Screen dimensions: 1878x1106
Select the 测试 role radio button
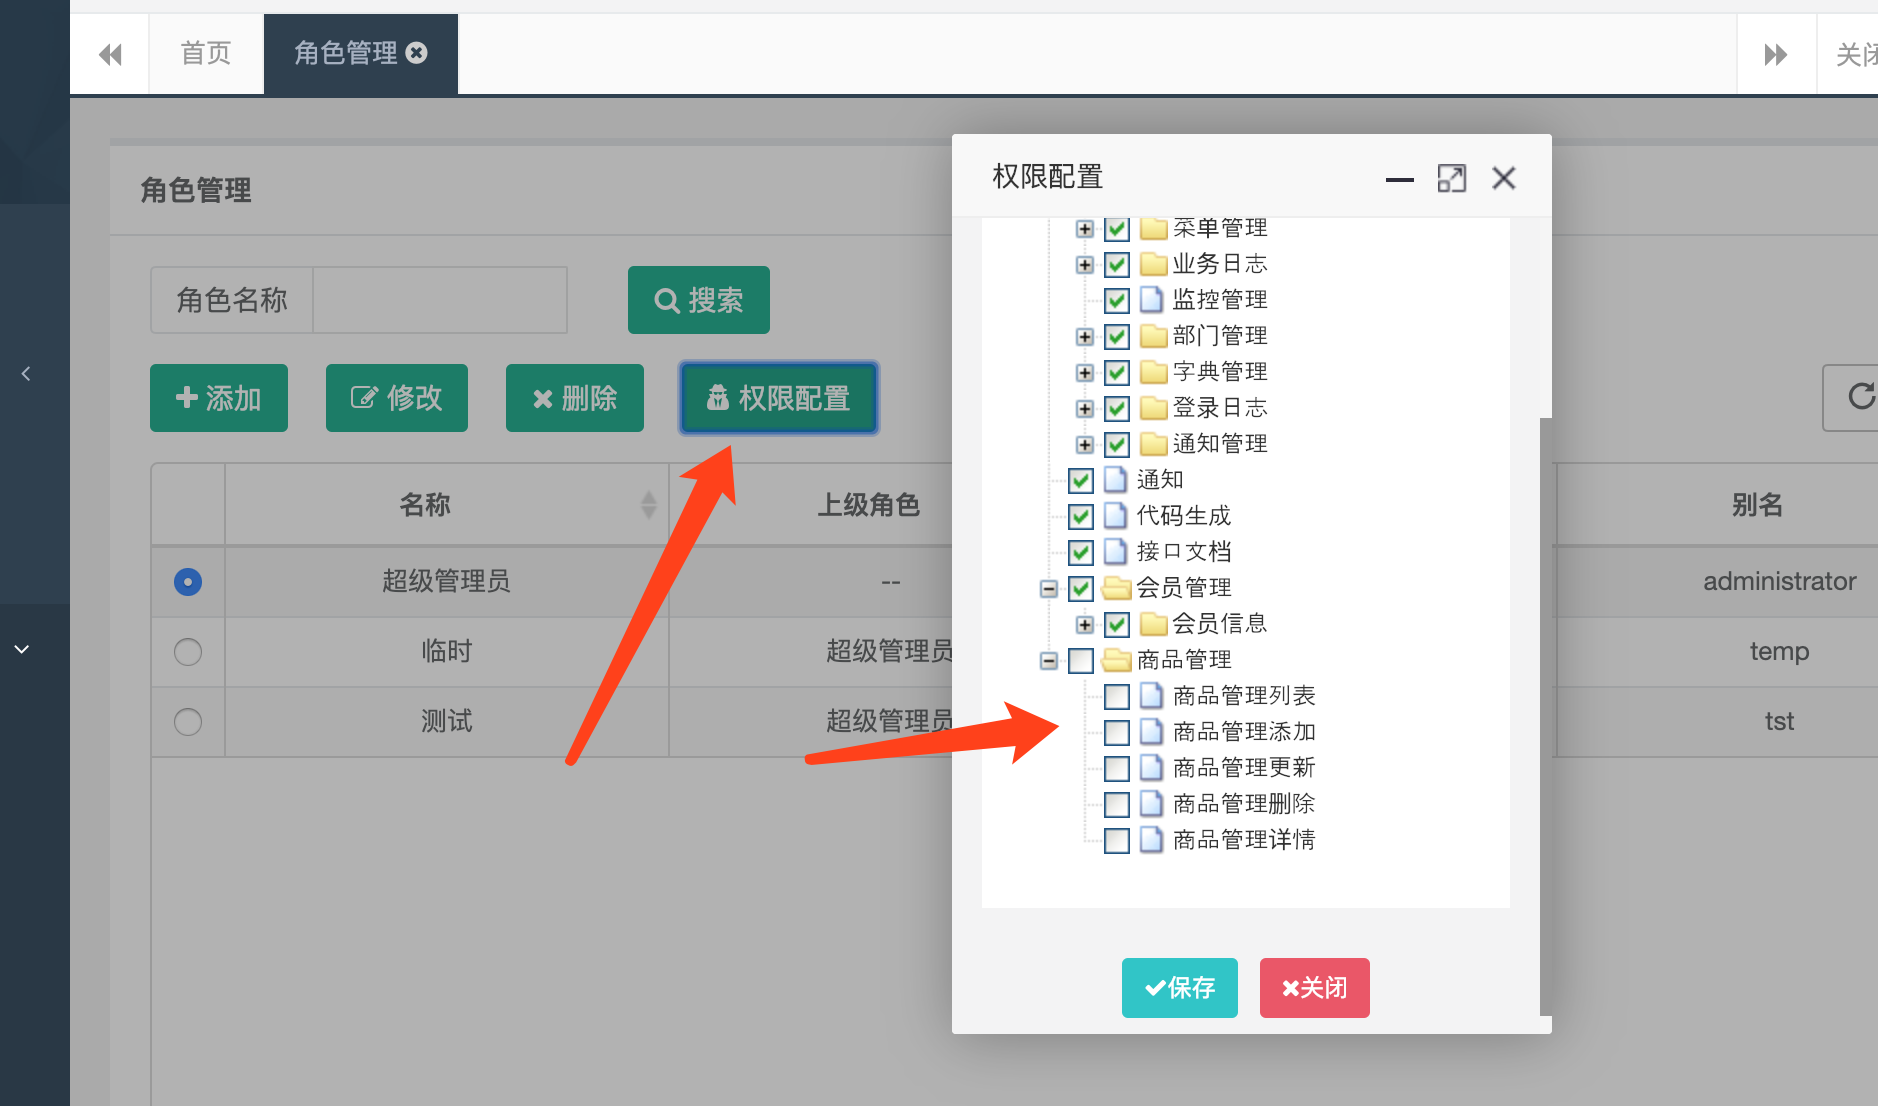[188, 722]
